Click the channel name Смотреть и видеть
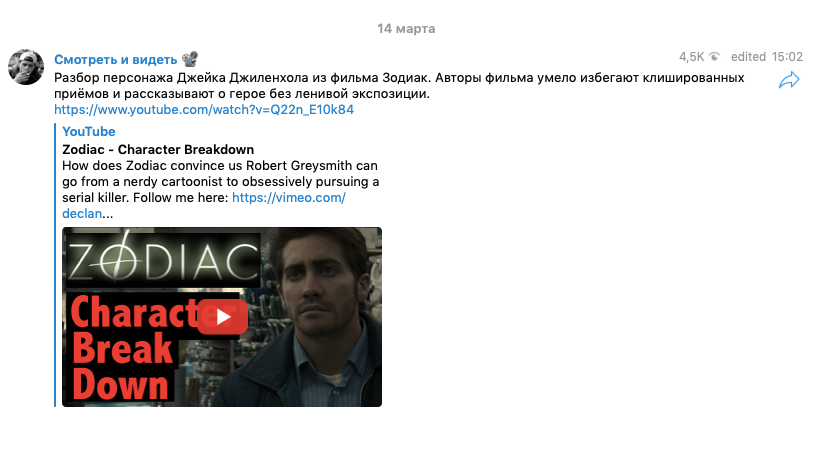Viewport: 815px width, 459px height. click(x=115, y=59)
